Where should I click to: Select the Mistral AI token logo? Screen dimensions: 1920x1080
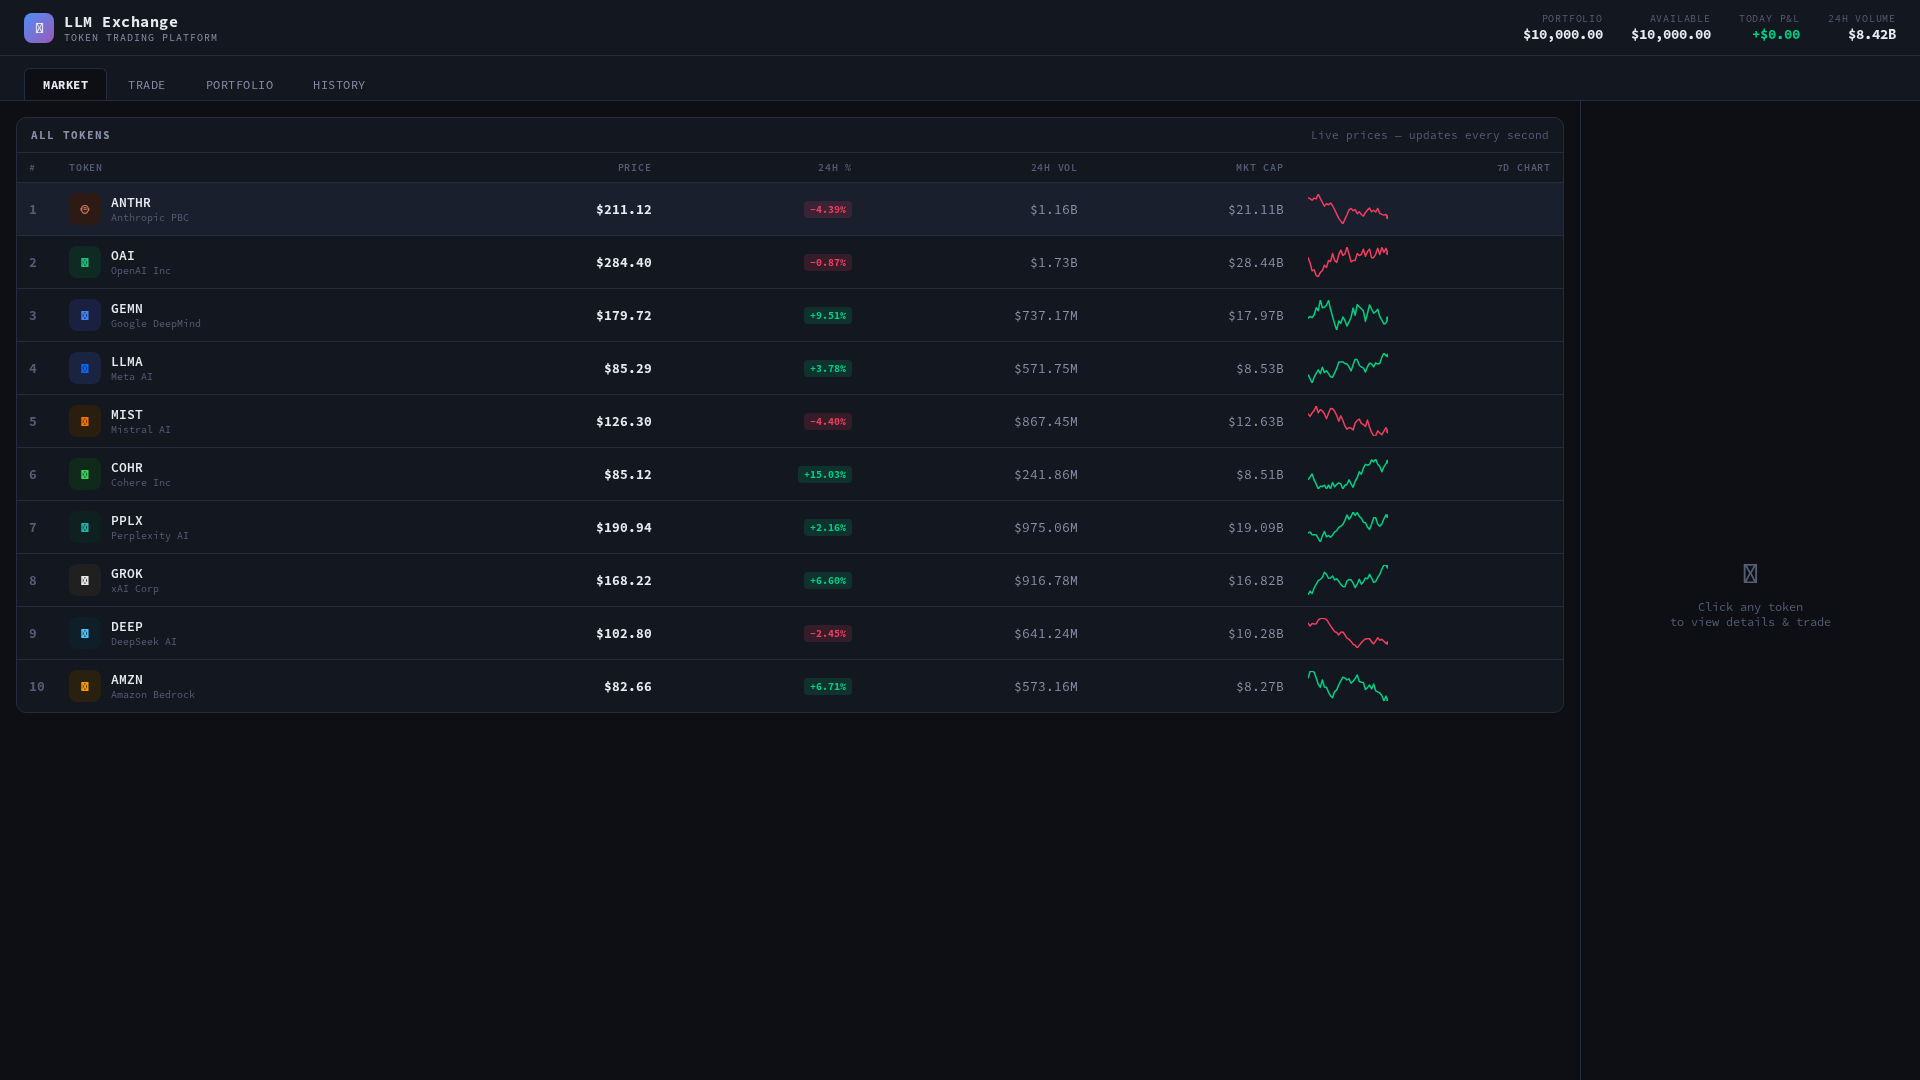point(84,421)
